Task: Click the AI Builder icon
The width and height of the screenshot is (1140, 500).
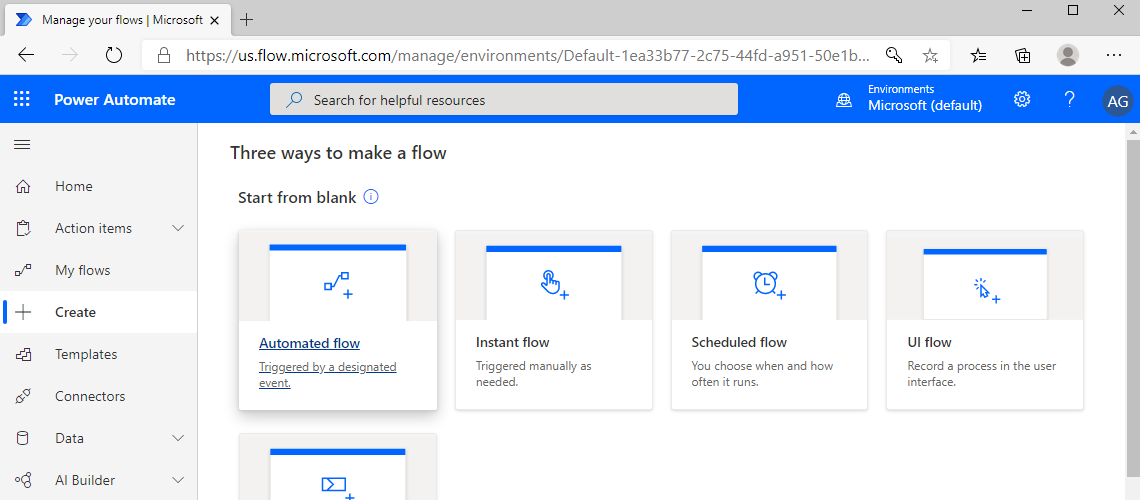Action: [x=23, y=480]
